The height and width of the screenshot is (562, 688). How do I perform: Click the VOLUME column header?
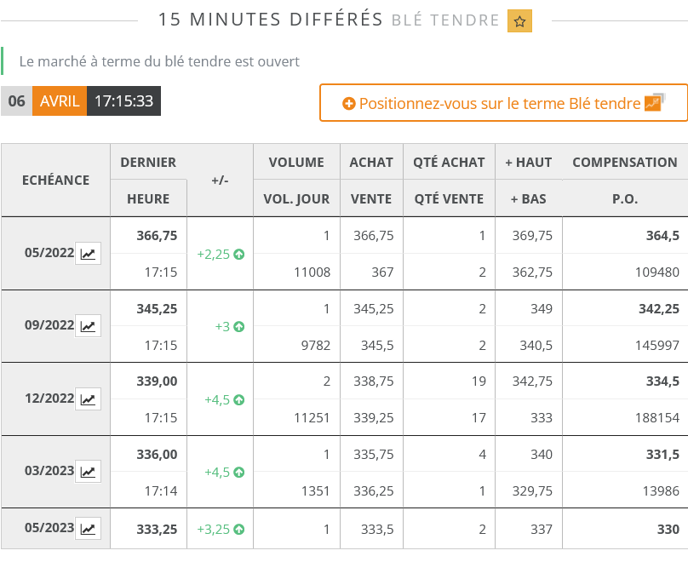pyautogui.click(x=296, y=162)
